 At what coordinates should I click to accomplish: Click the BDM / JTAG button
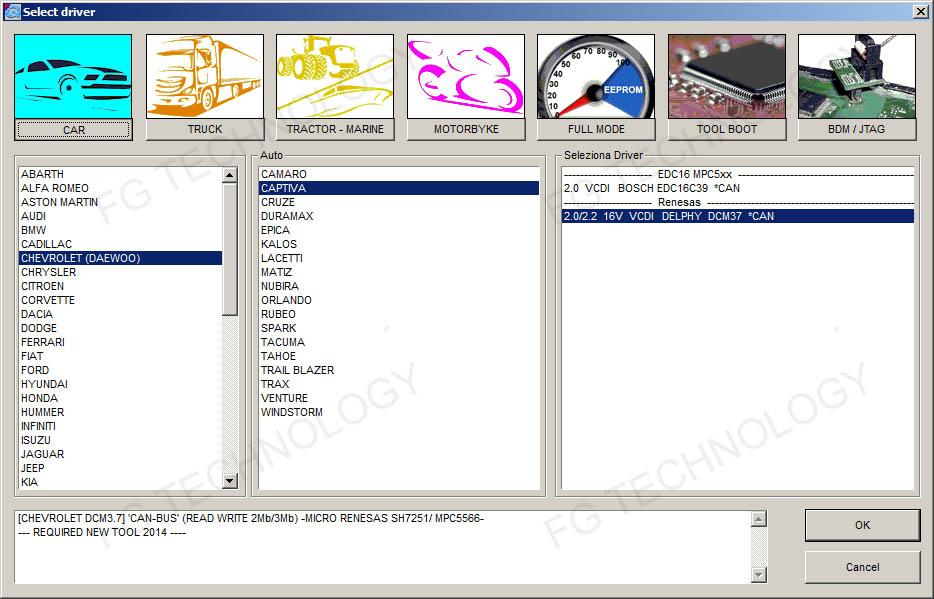857,129
